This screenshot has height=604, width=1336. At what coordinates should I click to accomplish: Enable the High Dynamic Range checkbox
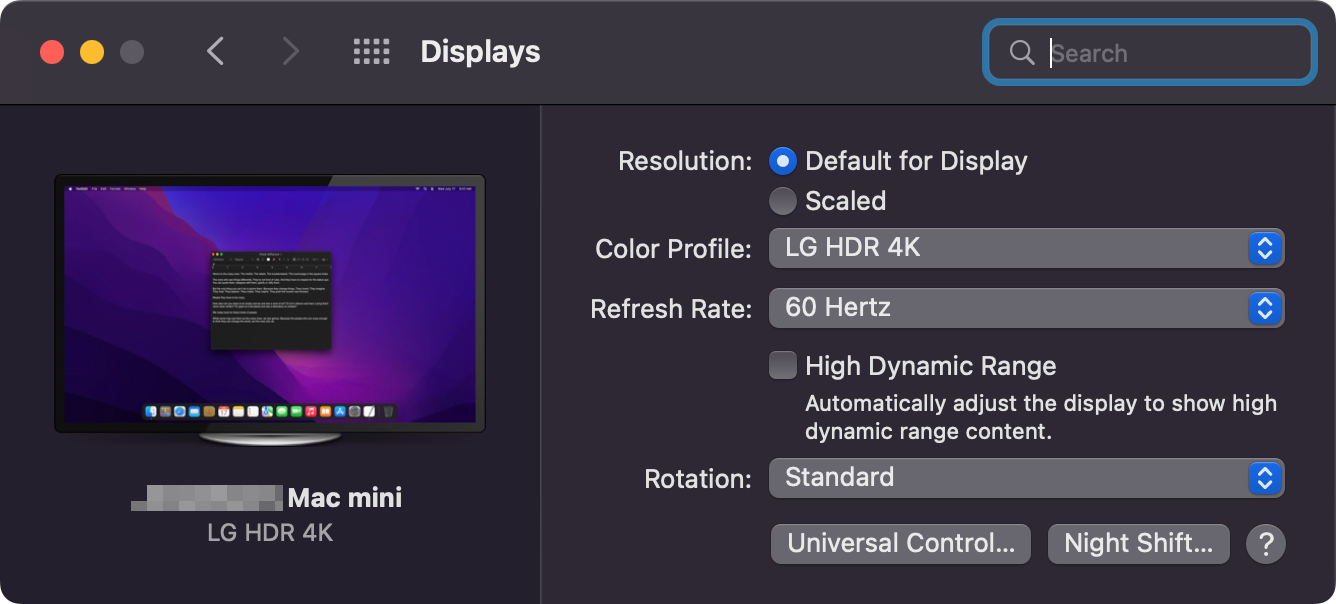click(x=783, y=366)
